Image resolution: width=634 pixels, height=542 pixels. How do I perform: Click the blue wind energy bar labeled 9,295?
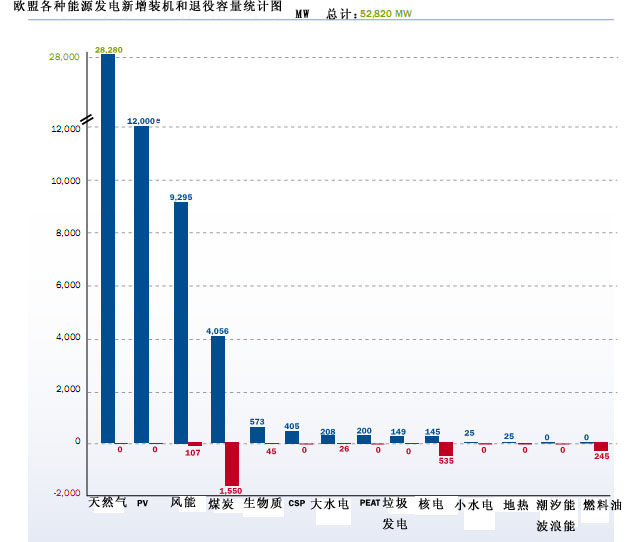pyautogui.click(x=181, y=322)
